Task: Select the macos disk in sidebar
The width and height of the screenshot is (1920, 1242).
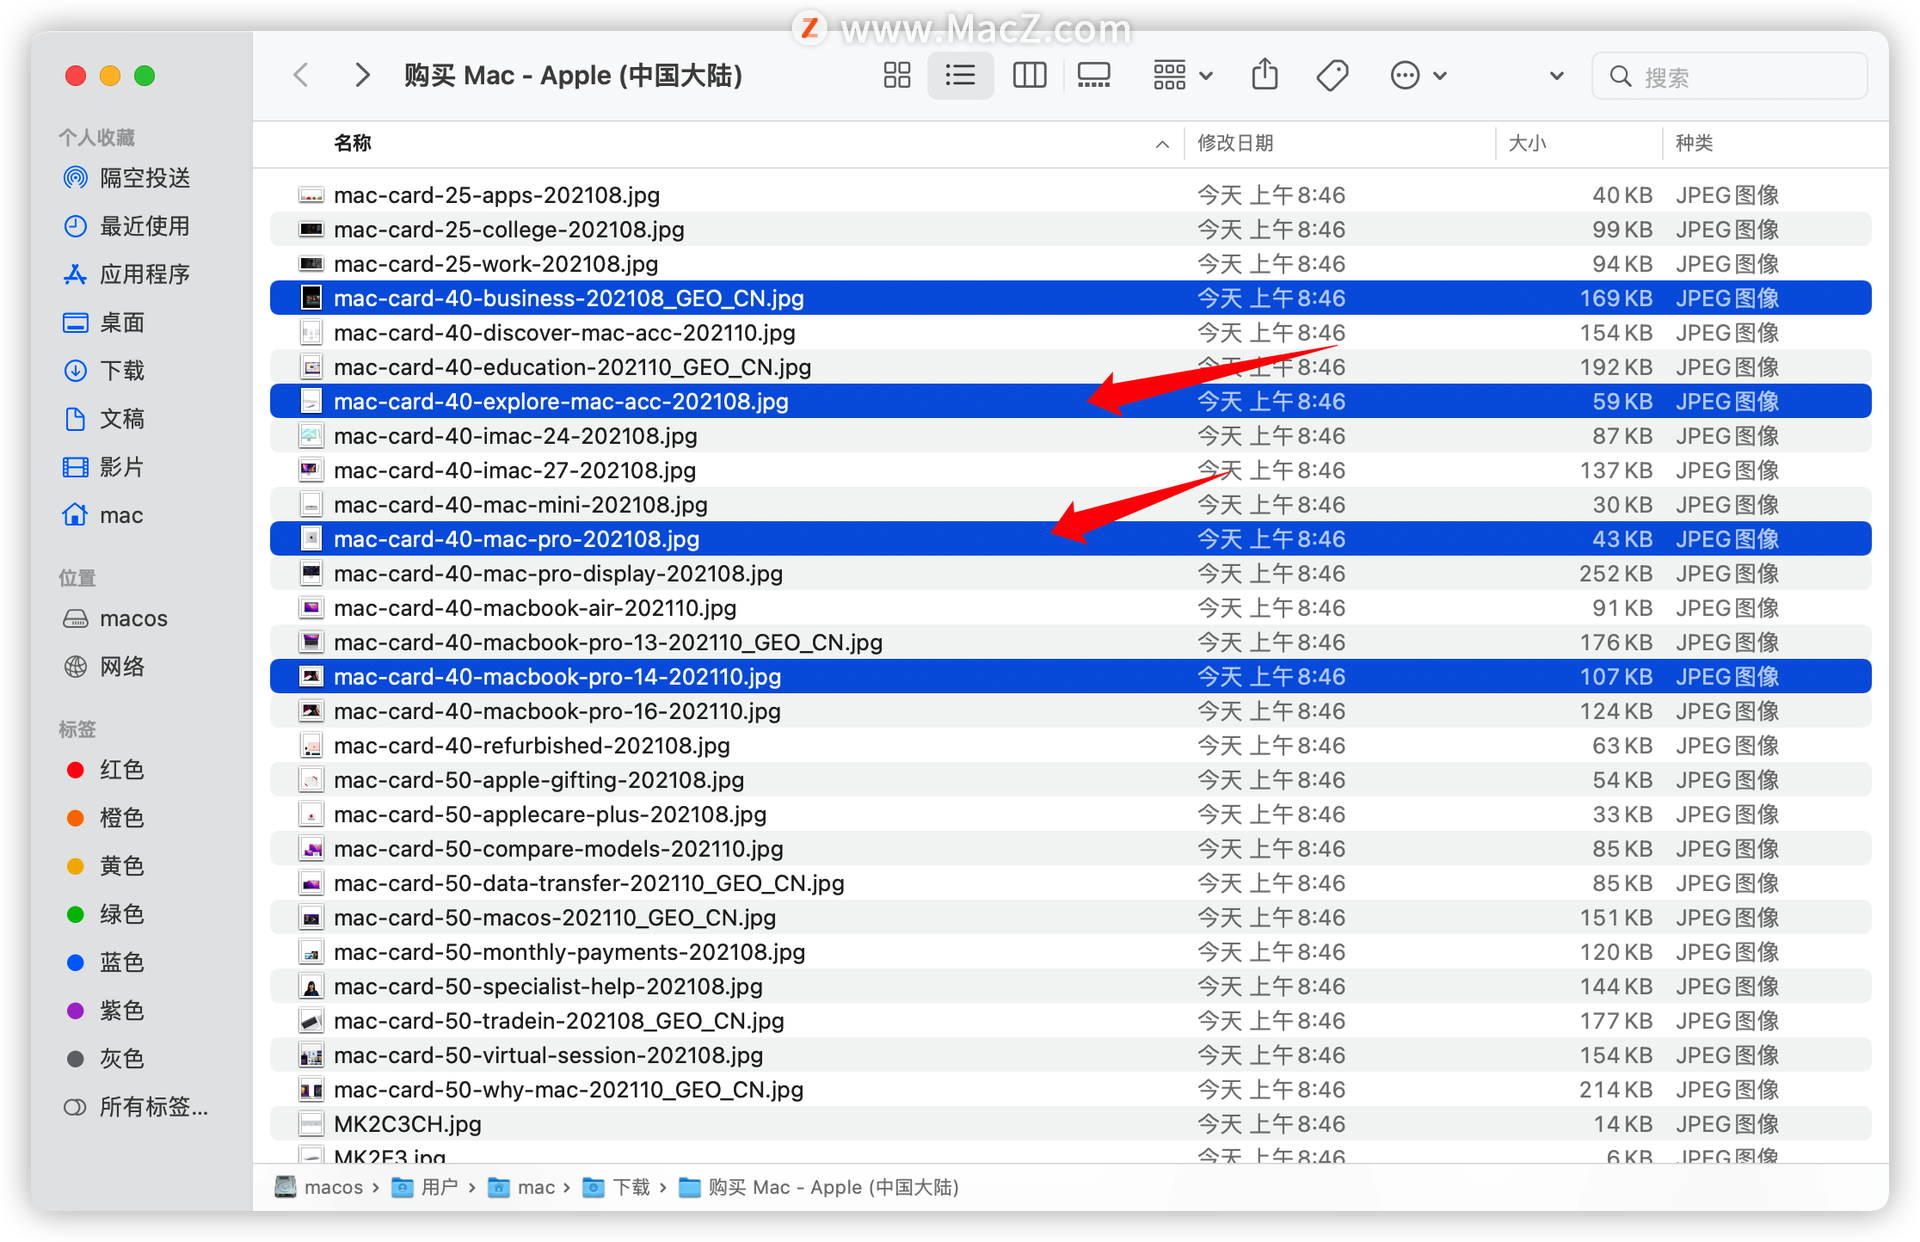Action: coord(115,618)
